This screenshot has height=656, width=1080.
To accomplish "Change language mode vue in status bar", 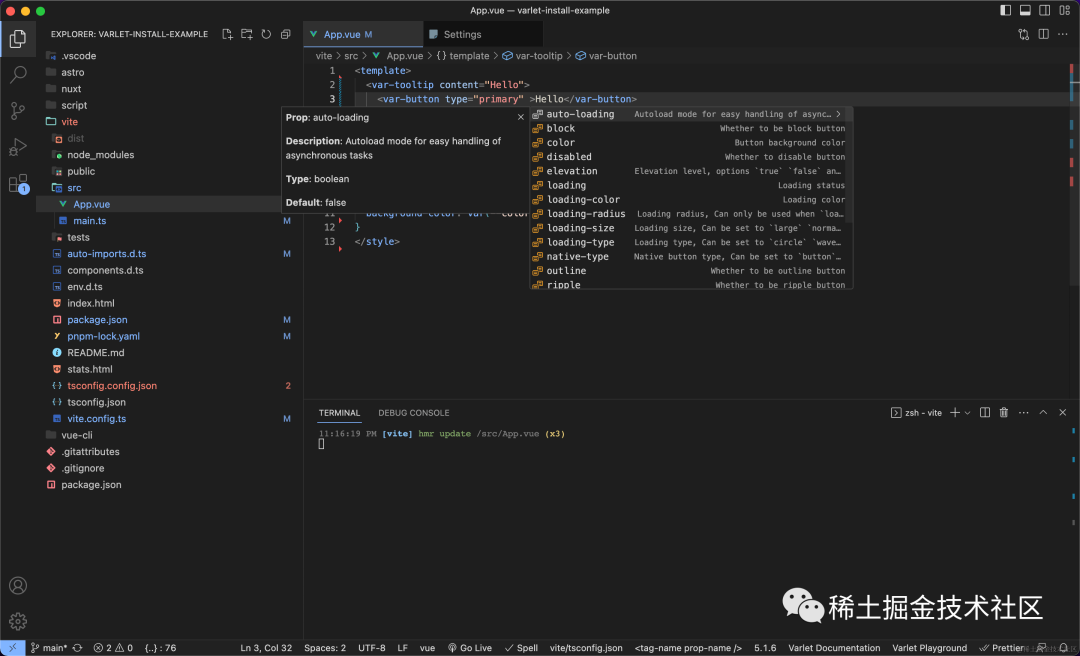I will coord(427,648).
